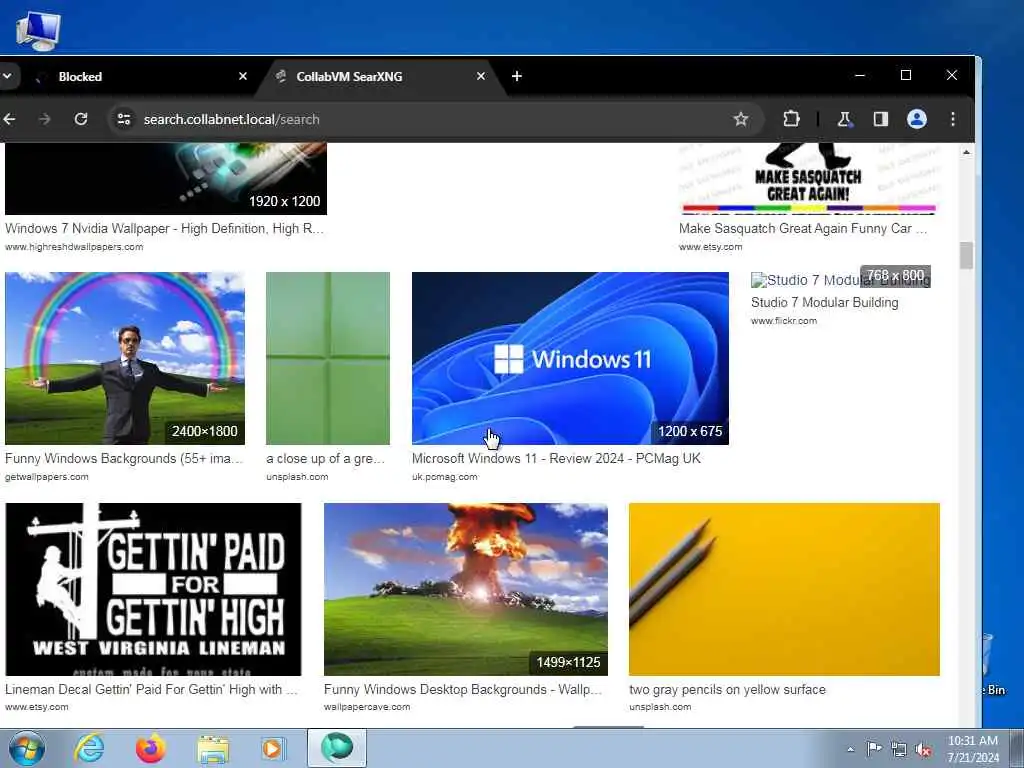Open the Windows 7 Nvidia Wallpaper thumbnail
Image resolution: width=1024 pixels, height=768 pixels.
coord(166,178)
